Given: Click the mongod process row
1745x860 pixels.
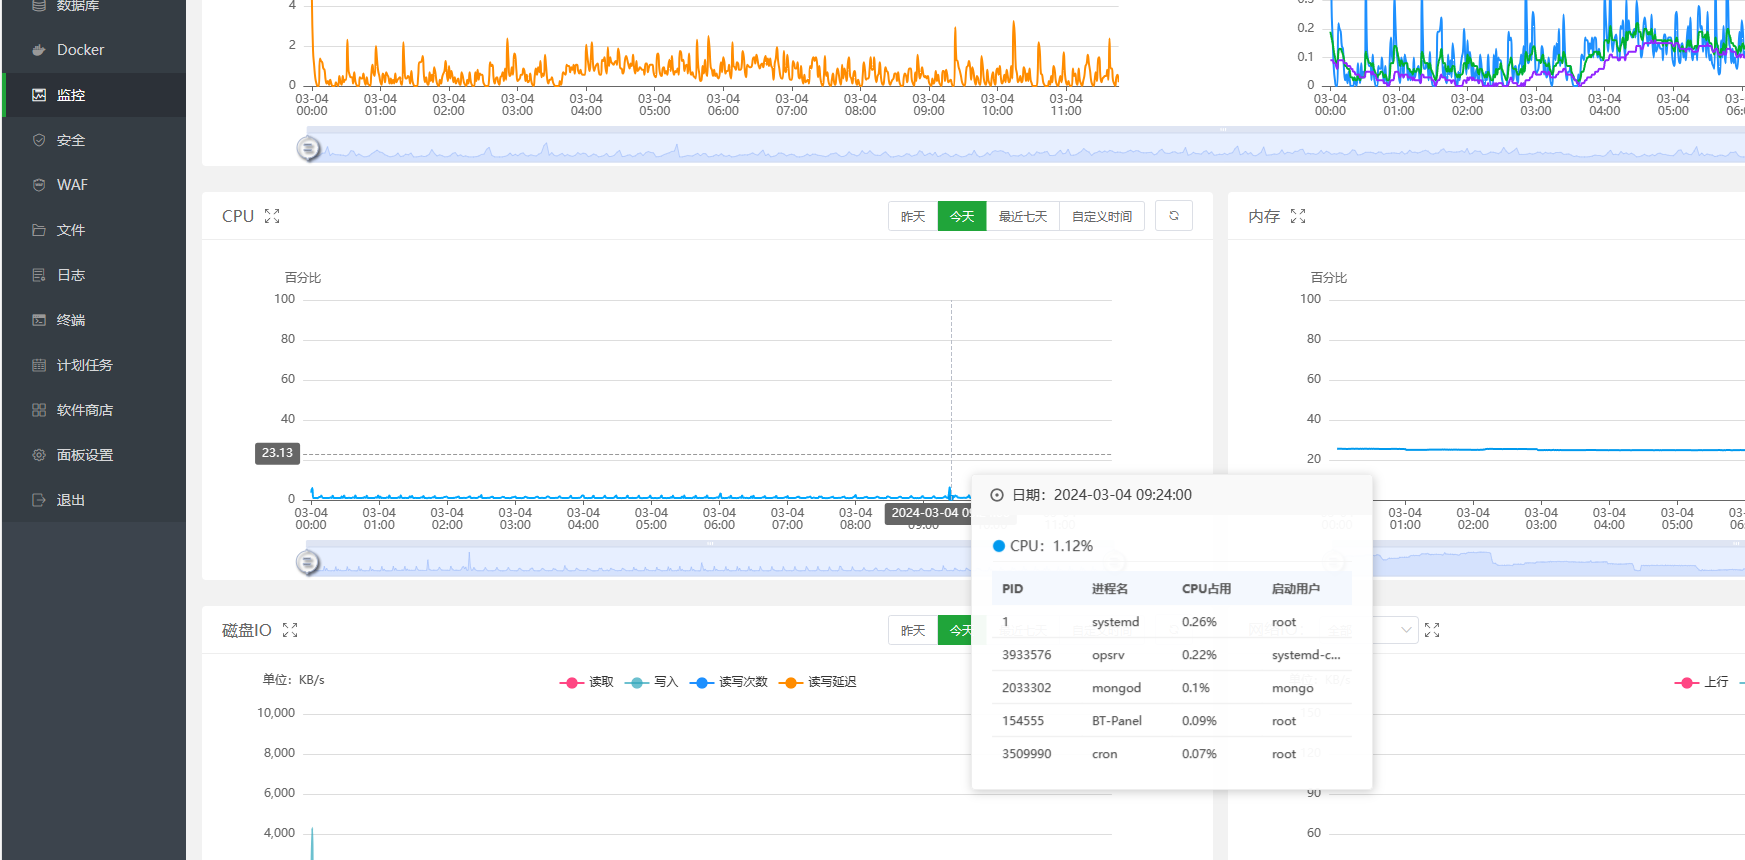Looking at the screenshot, I should pyautogui.click(x=1172, y=688).
